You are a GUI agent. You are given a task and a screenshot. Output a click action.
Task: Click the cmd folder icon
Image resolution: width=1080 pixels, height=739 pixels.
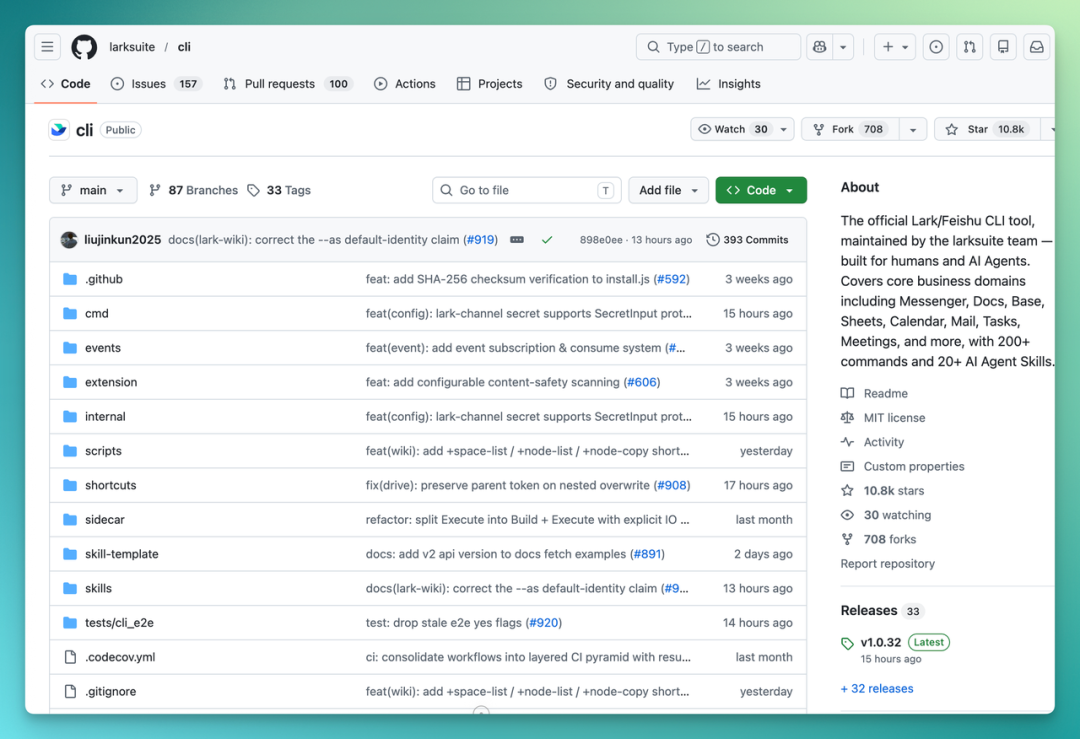pyautogui.click(x=70, y=313)
